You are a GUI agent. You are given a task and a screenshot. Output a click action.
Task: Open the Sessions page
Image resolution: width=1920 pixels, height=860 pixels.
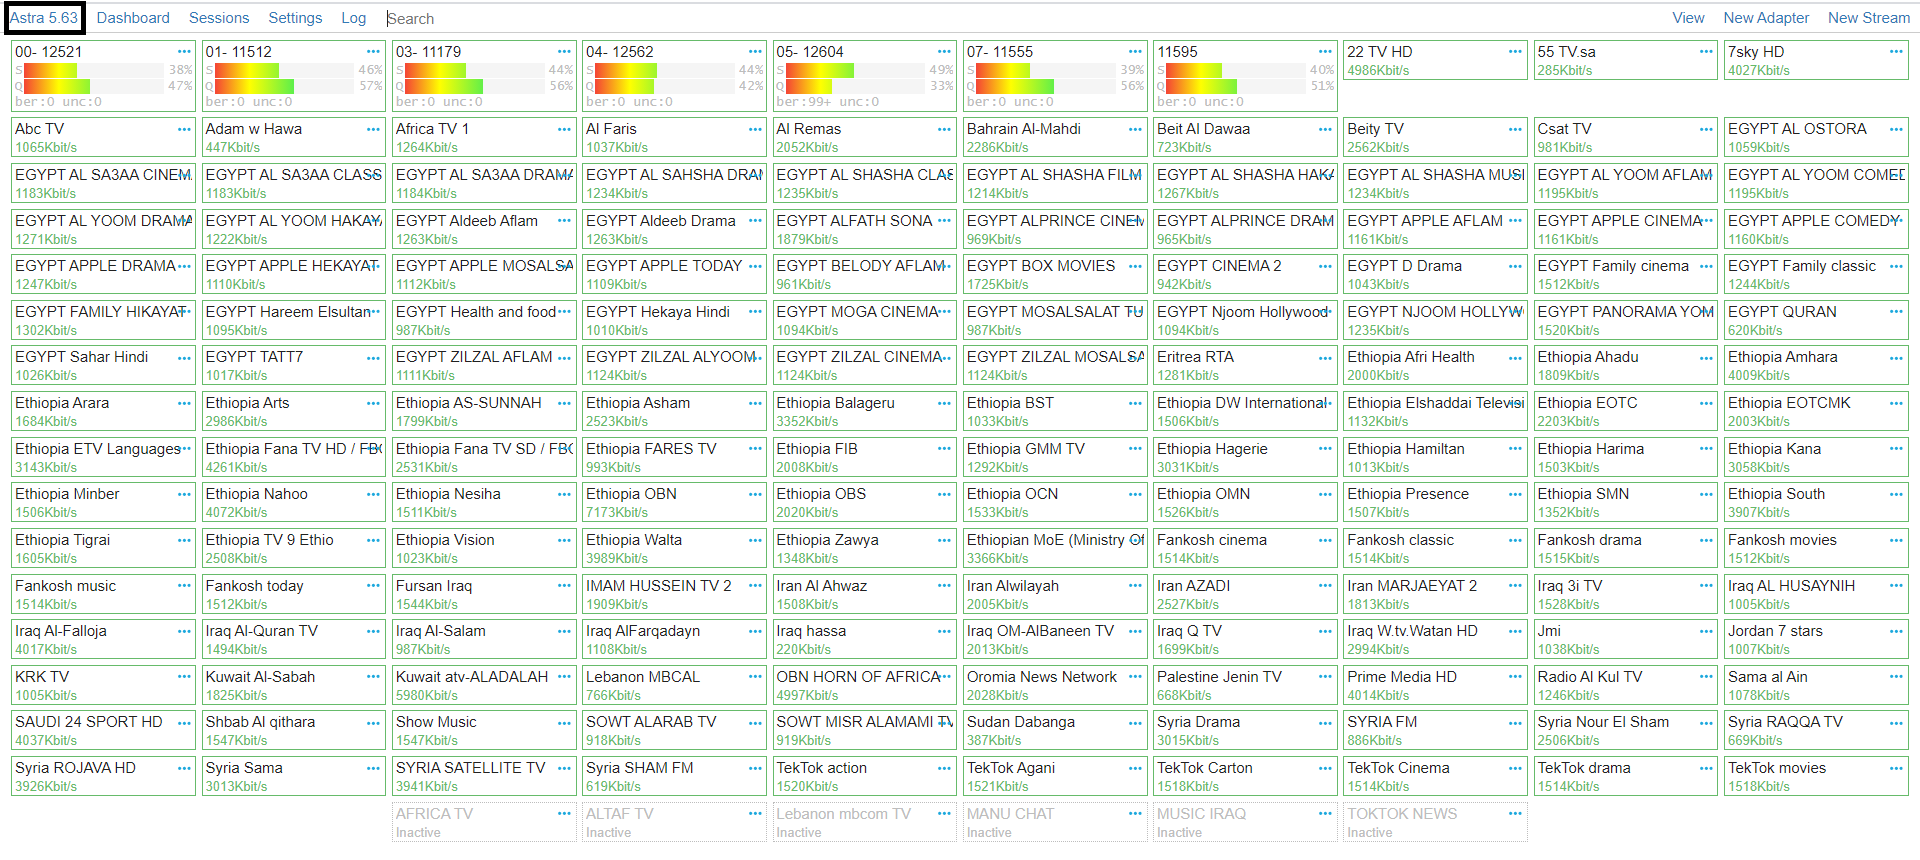[x=219, y=18]
